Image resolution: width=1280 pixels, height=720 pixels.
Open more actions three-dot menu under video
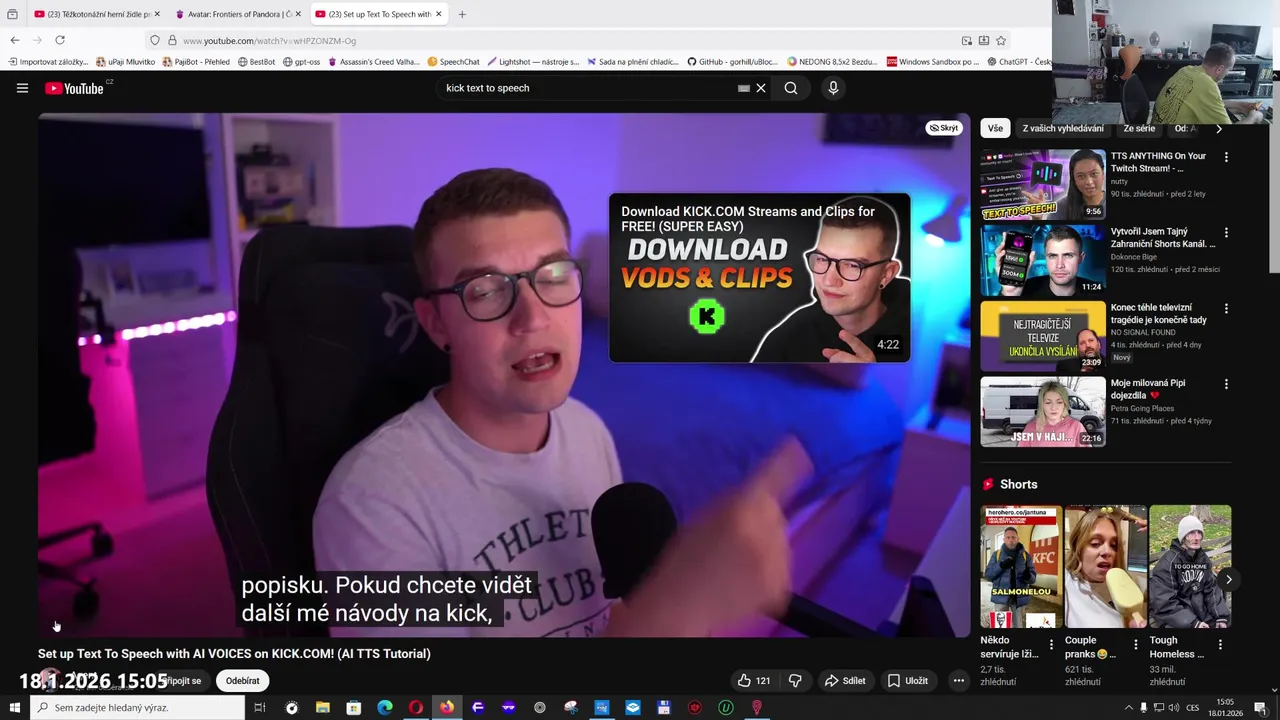tap(958, 681)
